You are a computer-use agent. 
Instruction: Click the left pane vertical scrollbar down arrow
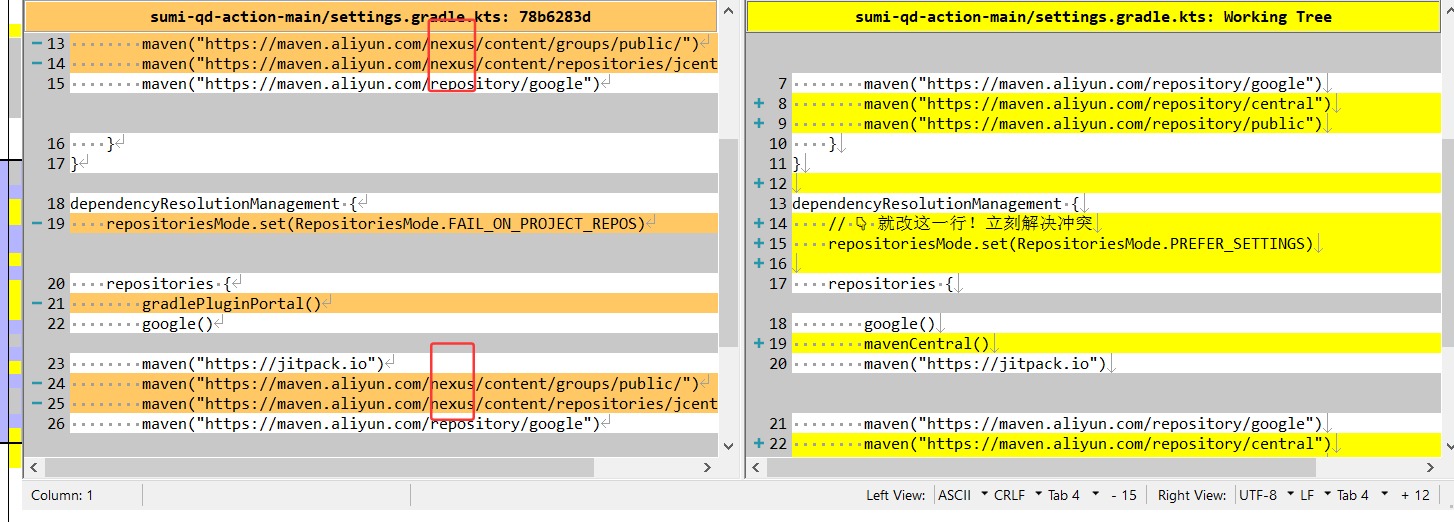728,445
